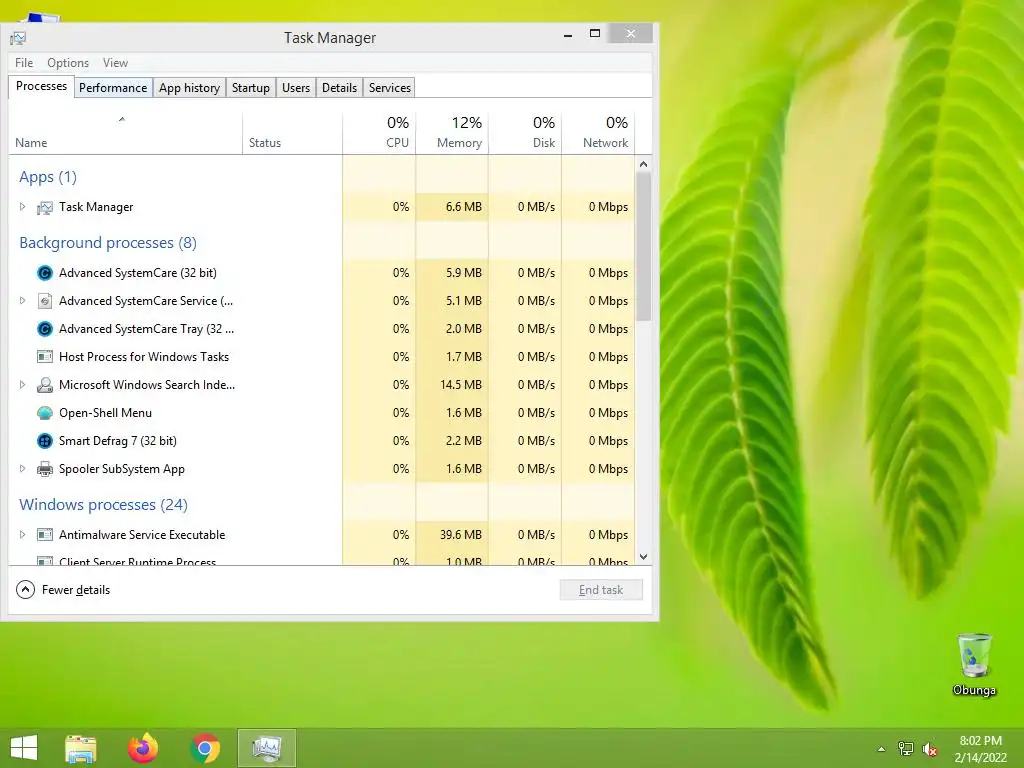The width and height of the screenshot is (1024, 768).
Task: Select the Processes tab
Action: pyautogui.click(x=41, y=86)
